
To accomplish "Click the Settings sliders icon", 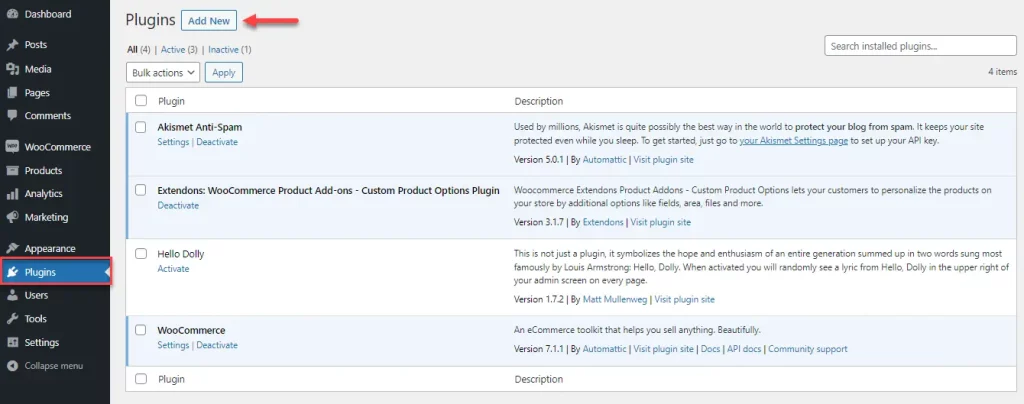I will [12, 343].
